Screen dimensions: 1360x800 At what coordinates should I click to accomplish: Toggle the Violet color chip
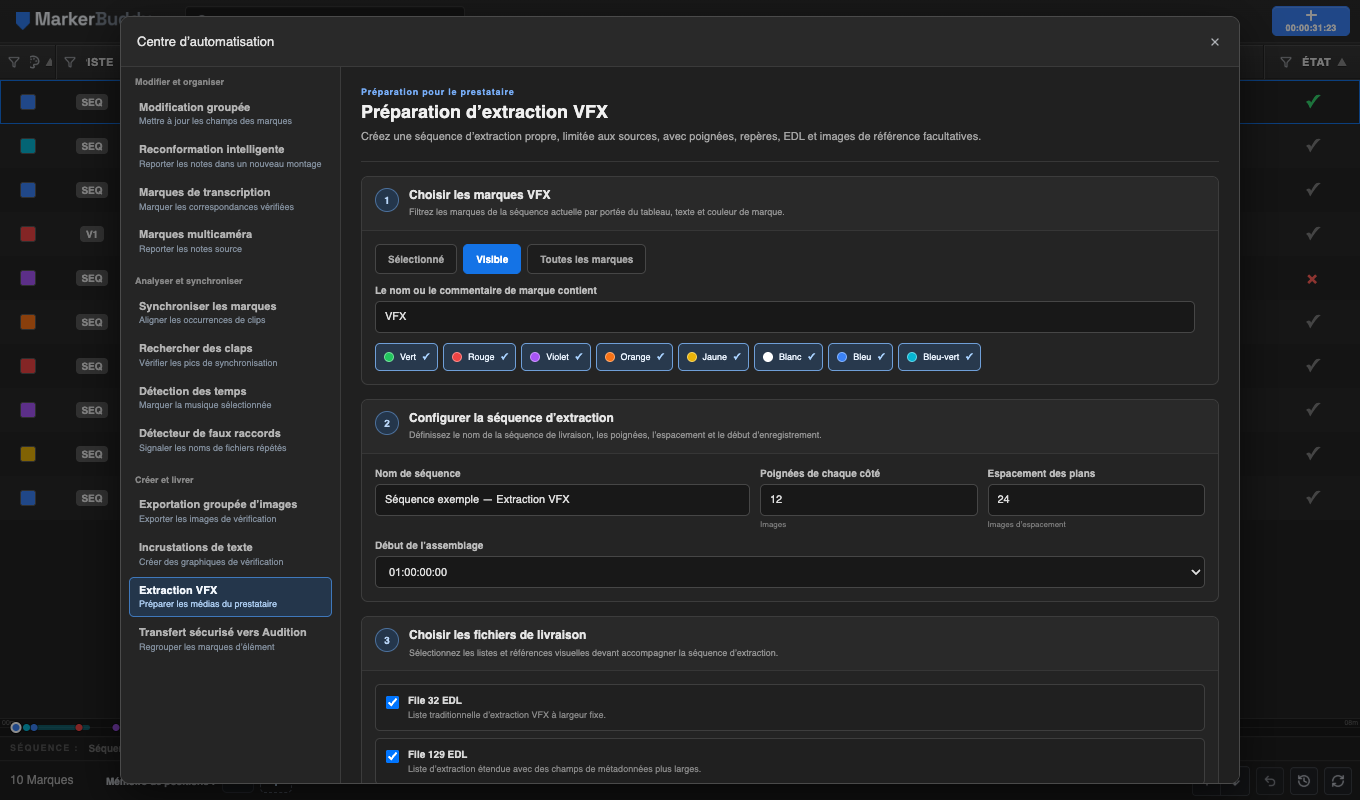point(556,357)
